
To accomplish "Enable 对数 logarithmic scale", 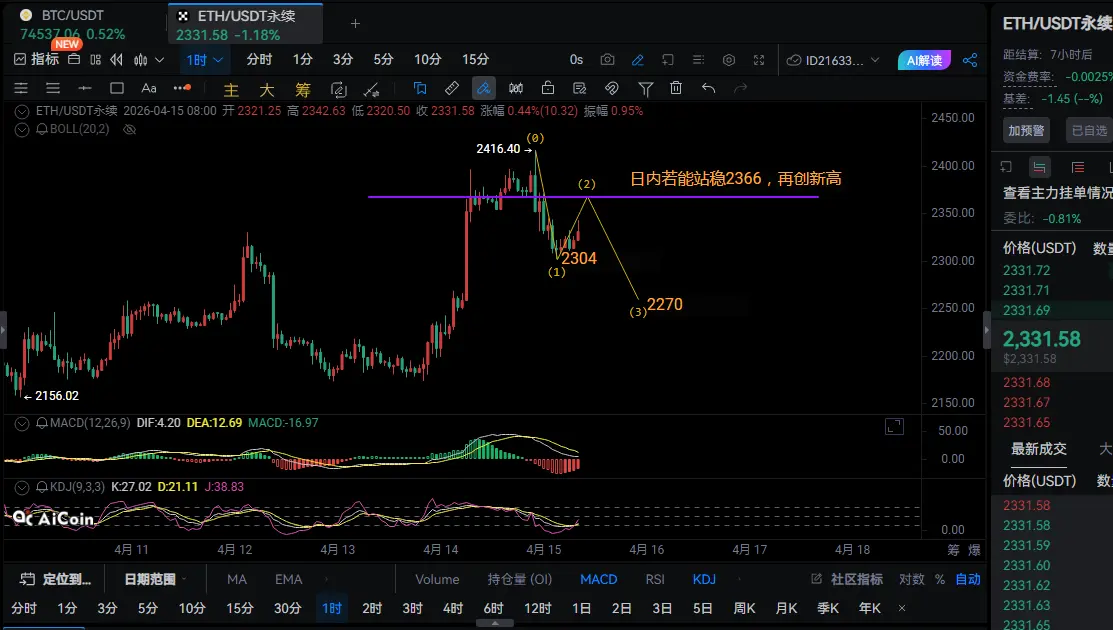I will click(911, 579).
